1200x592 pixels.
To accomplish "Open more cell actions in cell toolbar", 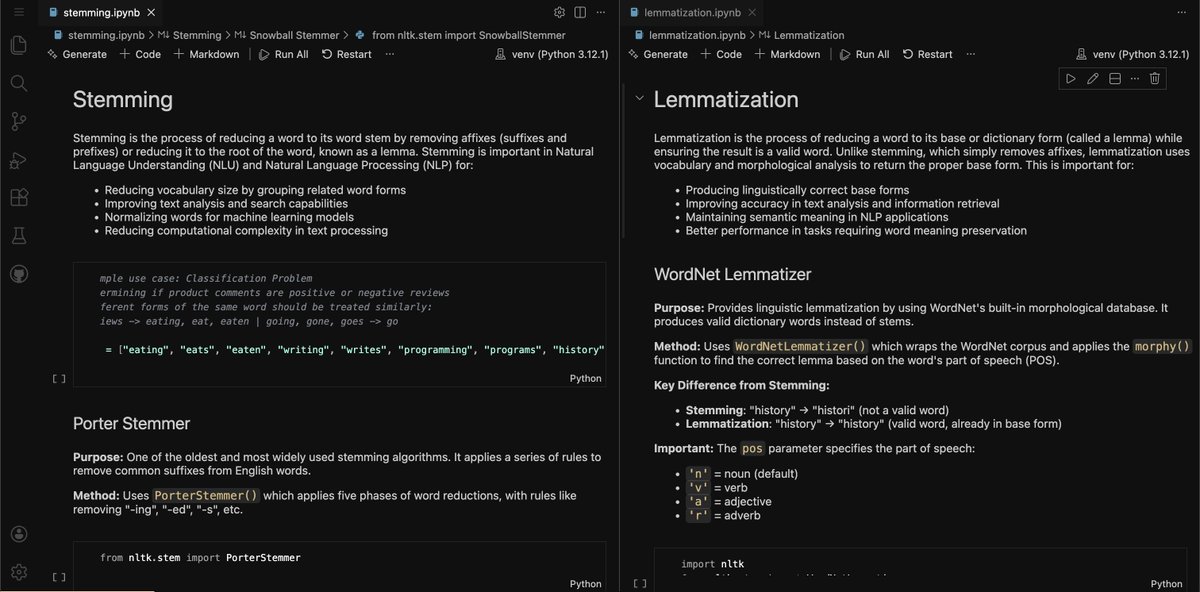I will (x=1135, y=79).
